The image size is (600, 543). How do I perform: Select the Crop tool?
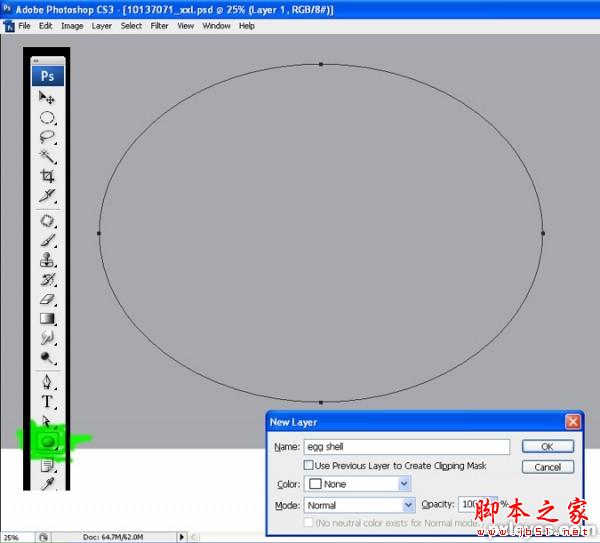click(x=47, y=176)
